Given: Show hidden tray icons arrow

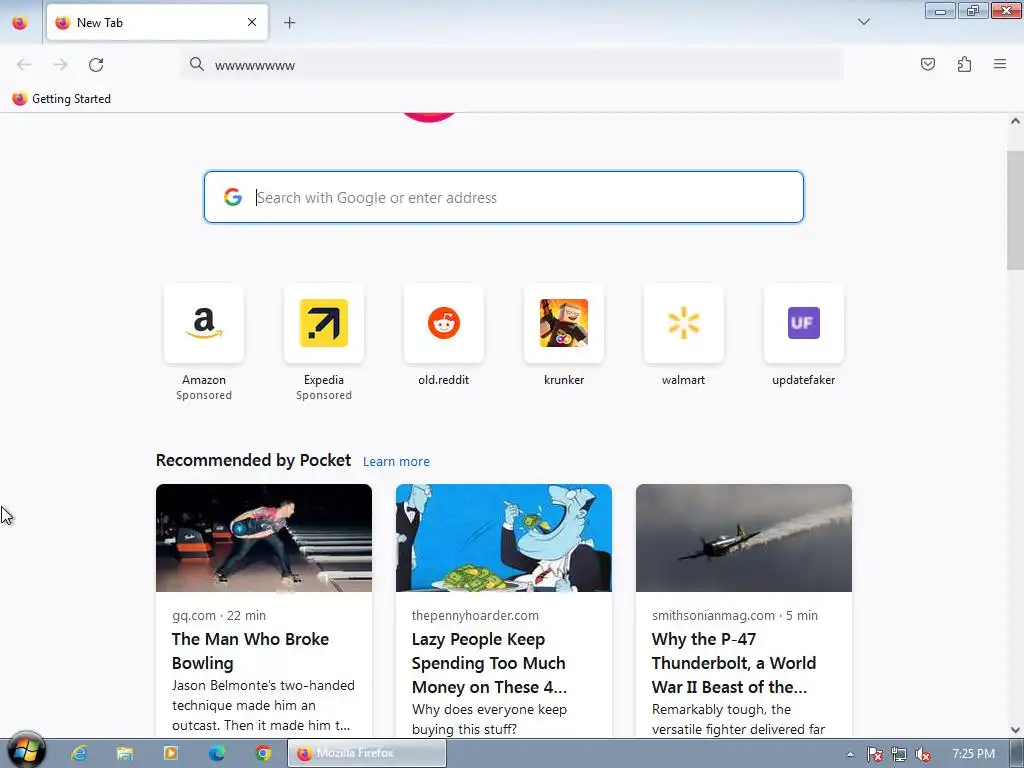Looking at the screenshot, I should pos(850,754).
